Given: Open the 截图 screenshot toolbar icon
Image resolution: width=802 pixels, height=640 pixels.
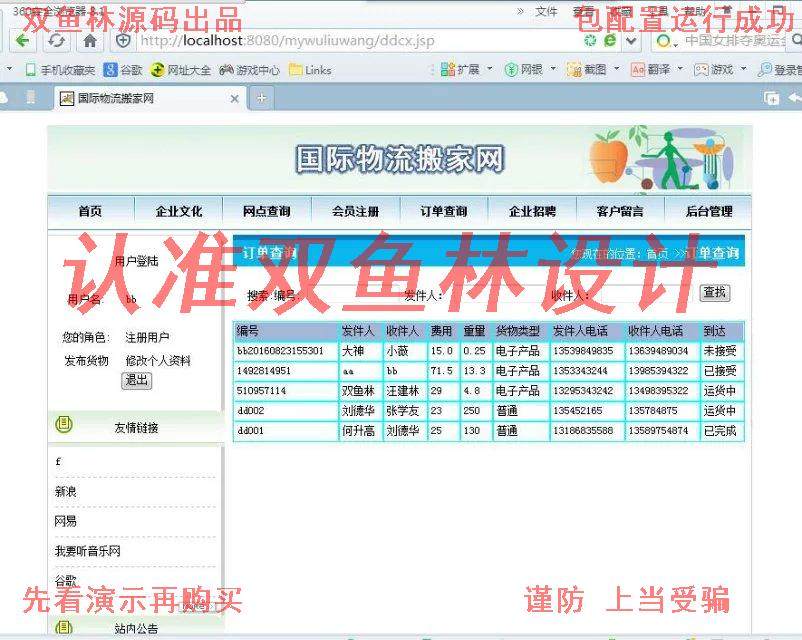Looking at the screenshot, I should (x=586, y=72).
